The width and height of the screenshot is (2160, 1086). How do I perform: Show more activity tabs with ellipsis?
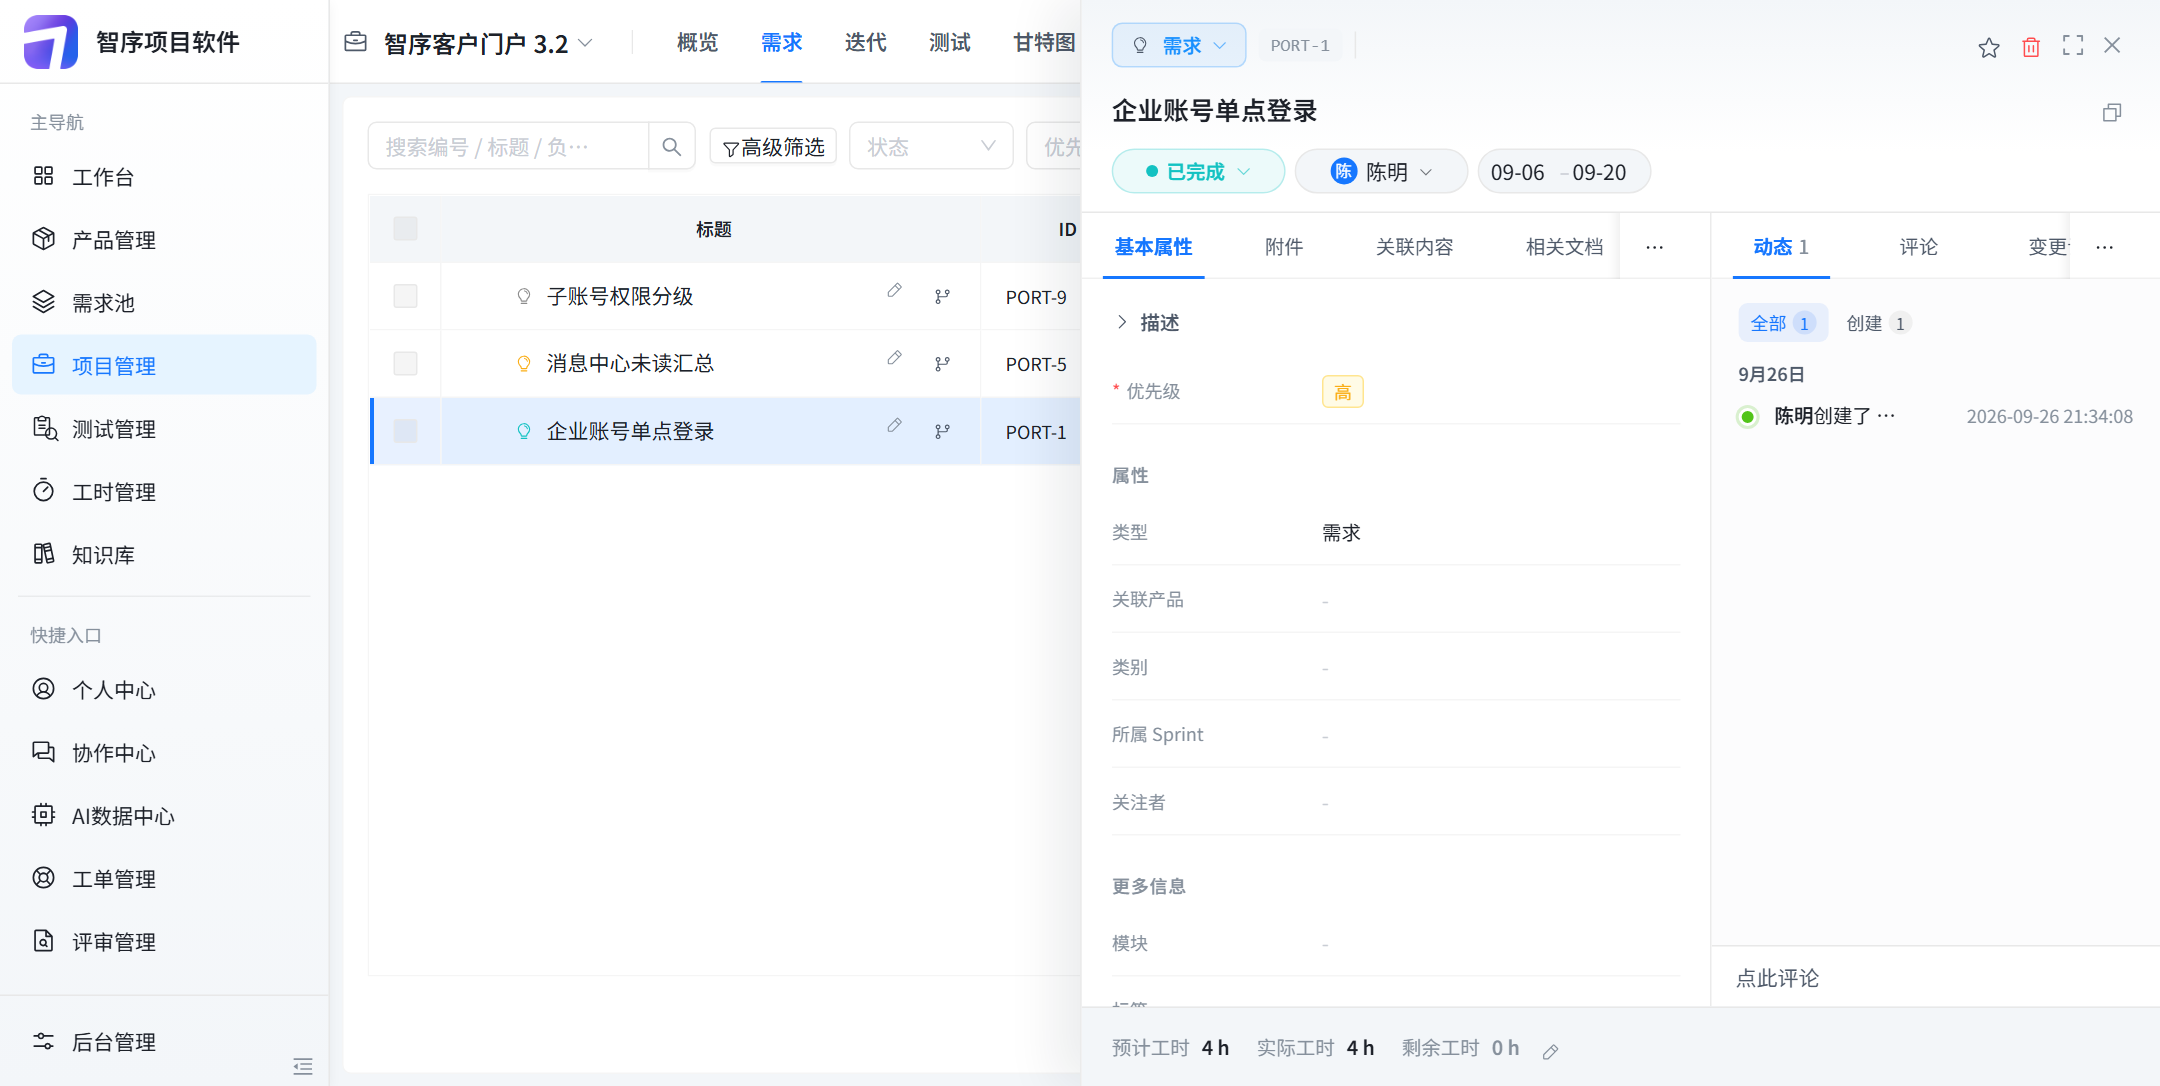pyautogui.click(x=2105, y=247)
